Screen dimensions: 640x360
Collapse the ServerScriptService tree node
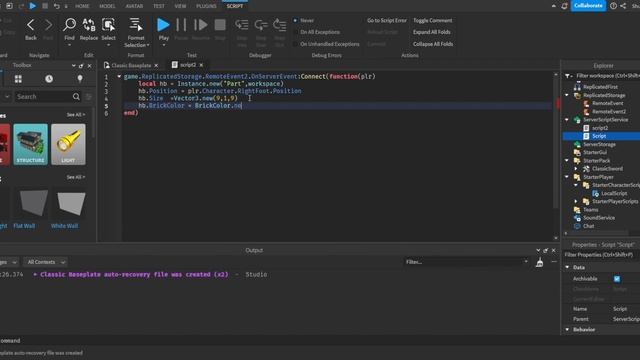567,120
